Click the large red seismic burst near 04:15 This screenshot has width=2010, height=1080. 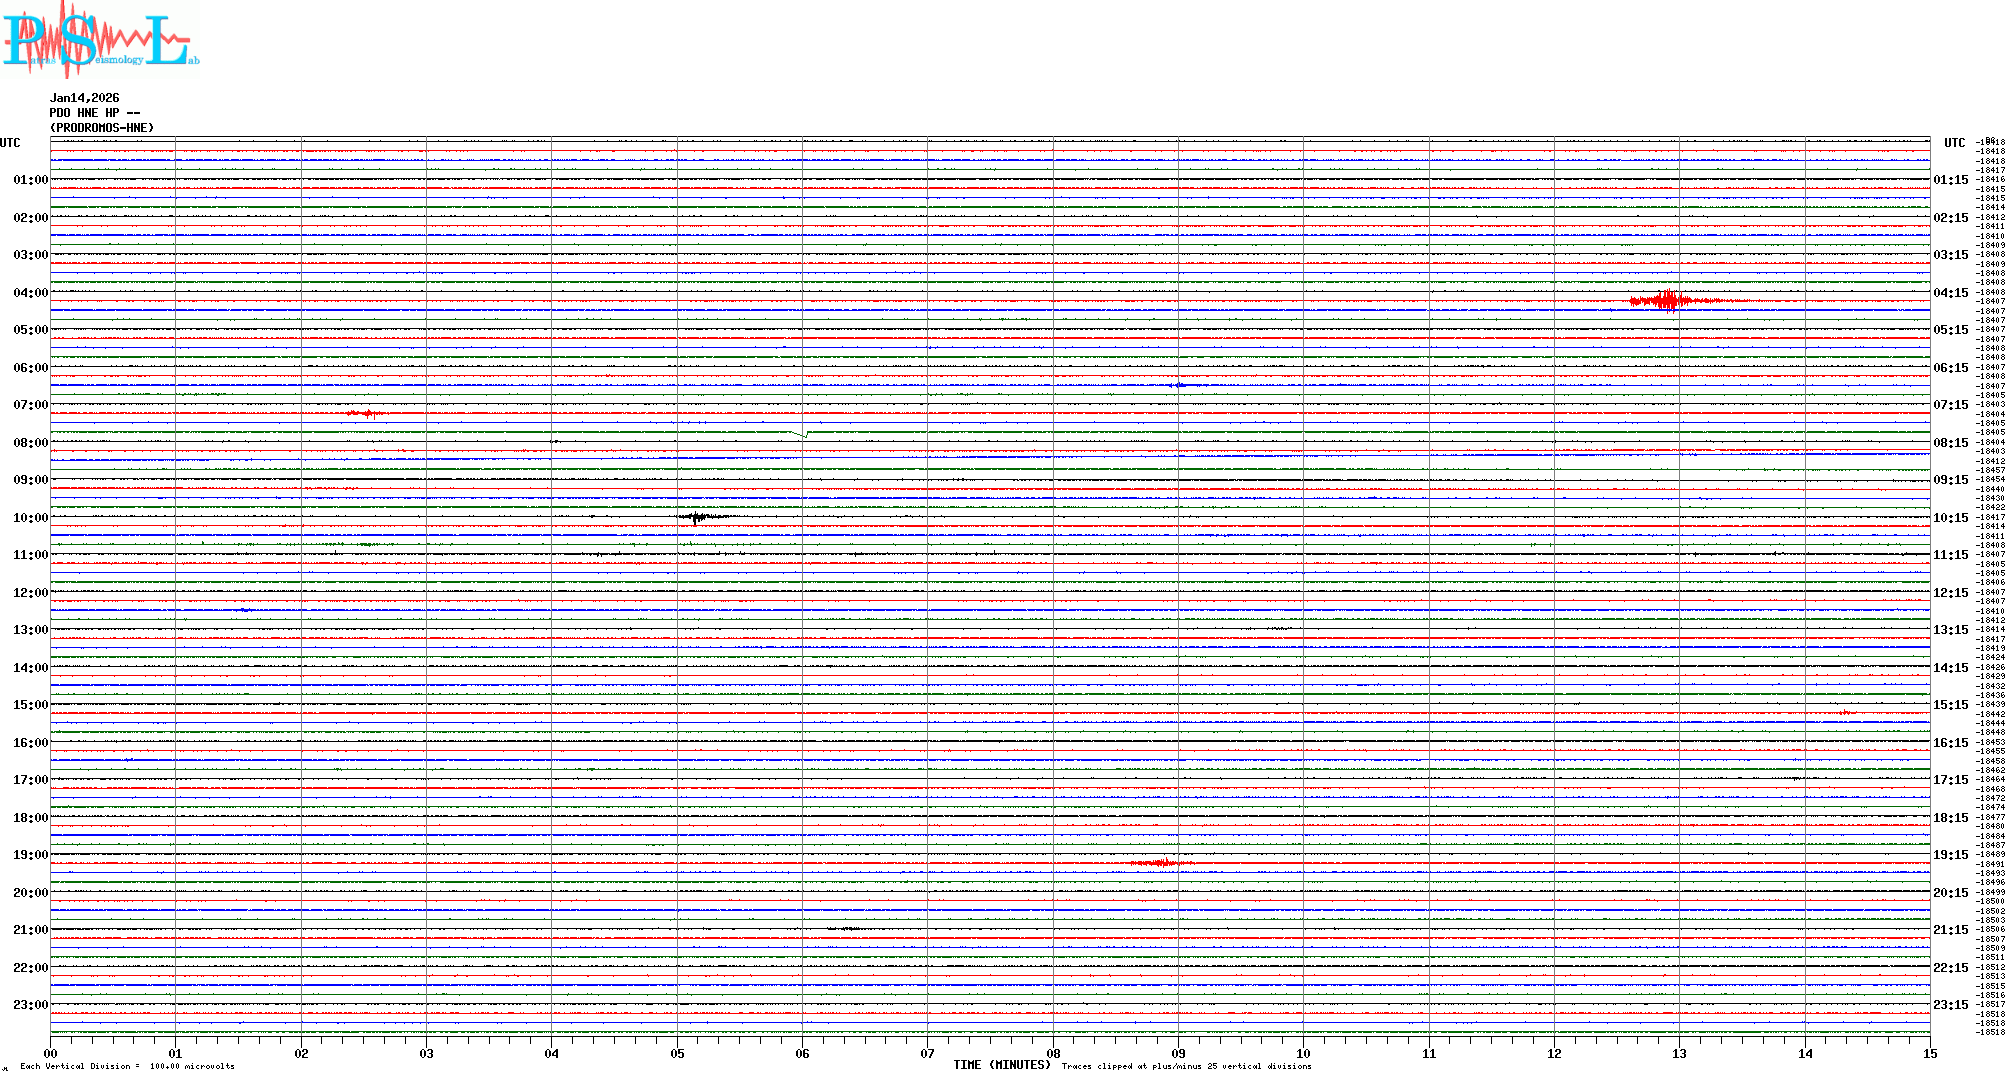point(1668,301)
